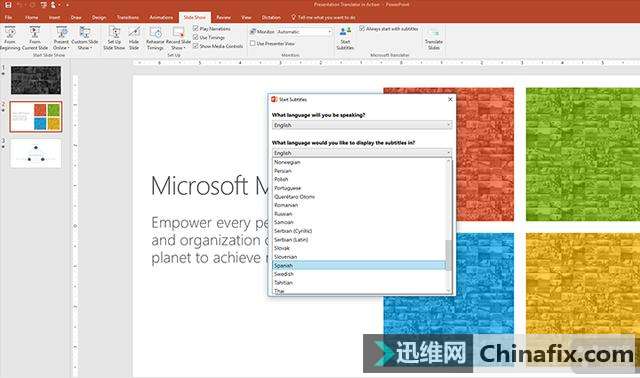Open the Monitor Automatic dropdown
The width and height of the screenshot is (640, 378).
tap(304, 31)
